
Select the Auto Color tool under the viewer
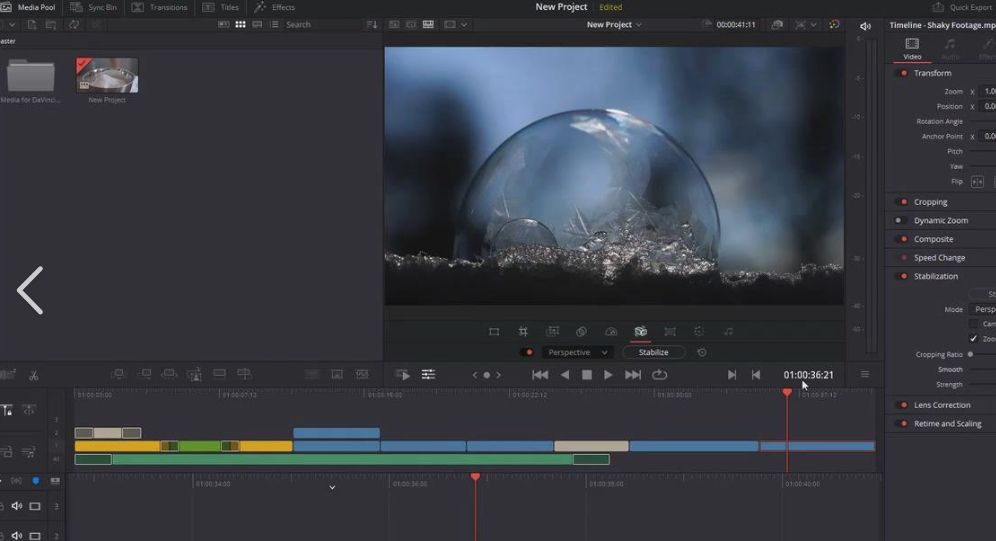point(699,331)
